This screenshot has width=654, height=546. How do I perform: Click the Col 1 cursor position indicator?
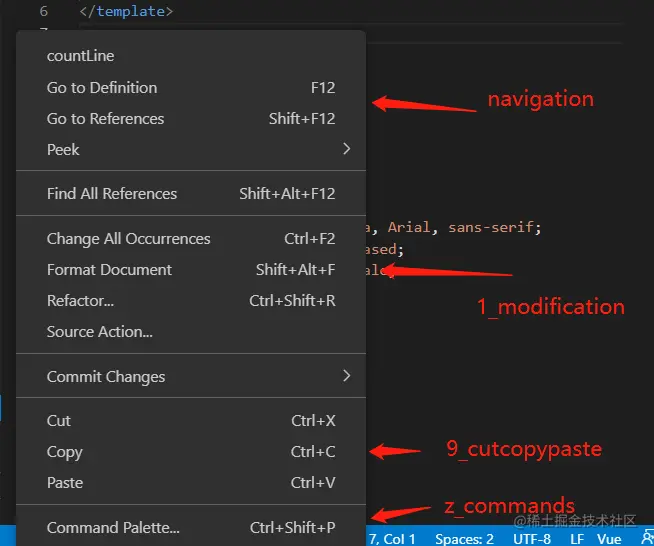[x=392, y=538]
